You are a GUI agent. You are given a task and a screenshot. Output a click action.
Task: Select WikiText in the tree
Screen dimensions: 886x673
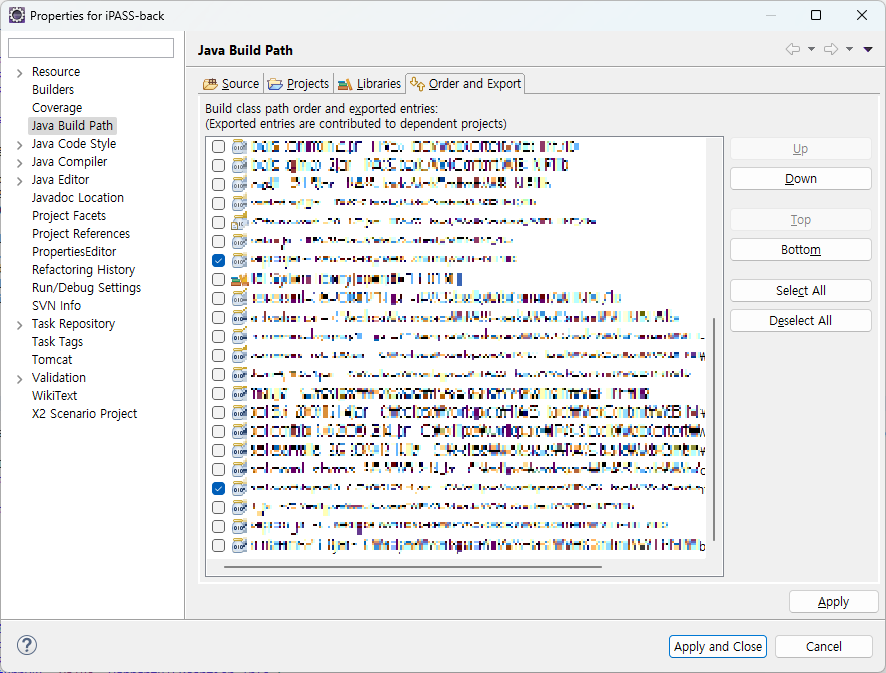(x=54, y=396)
